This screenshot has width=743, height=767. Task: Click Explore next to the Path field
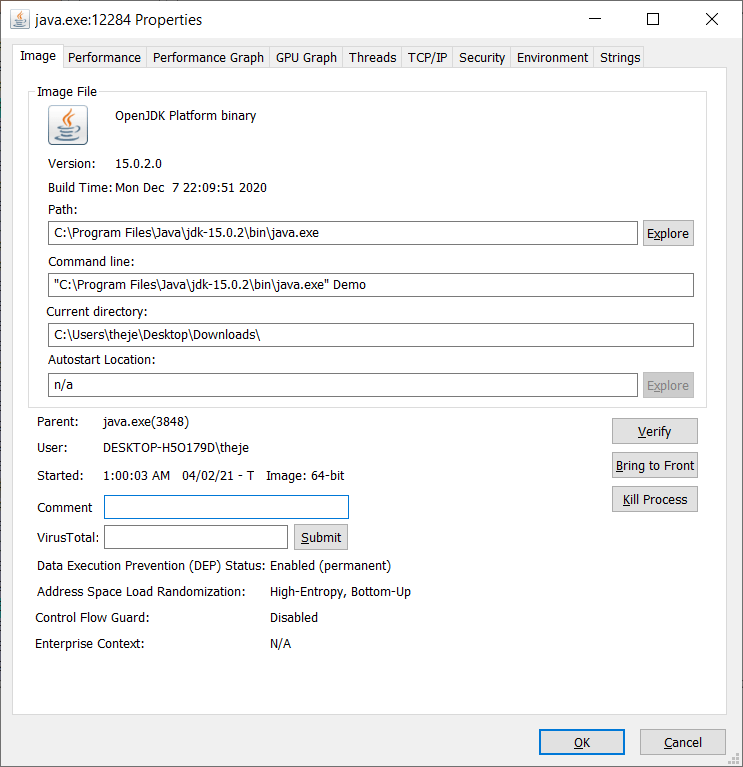[668, 233]
